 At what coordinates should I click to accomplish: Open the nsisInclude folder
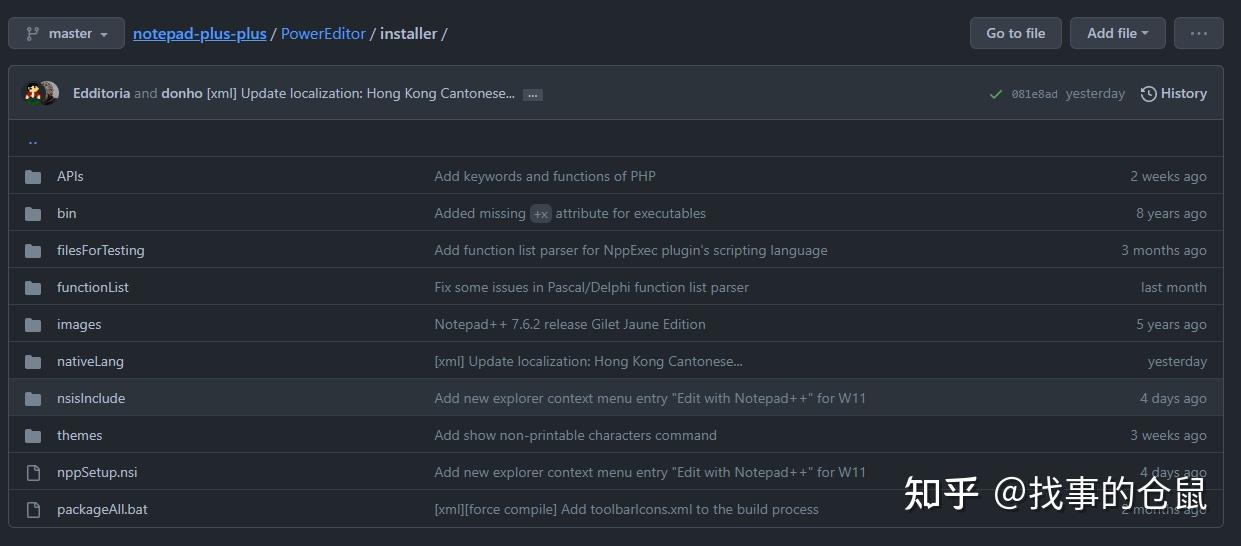pos(91,398)
